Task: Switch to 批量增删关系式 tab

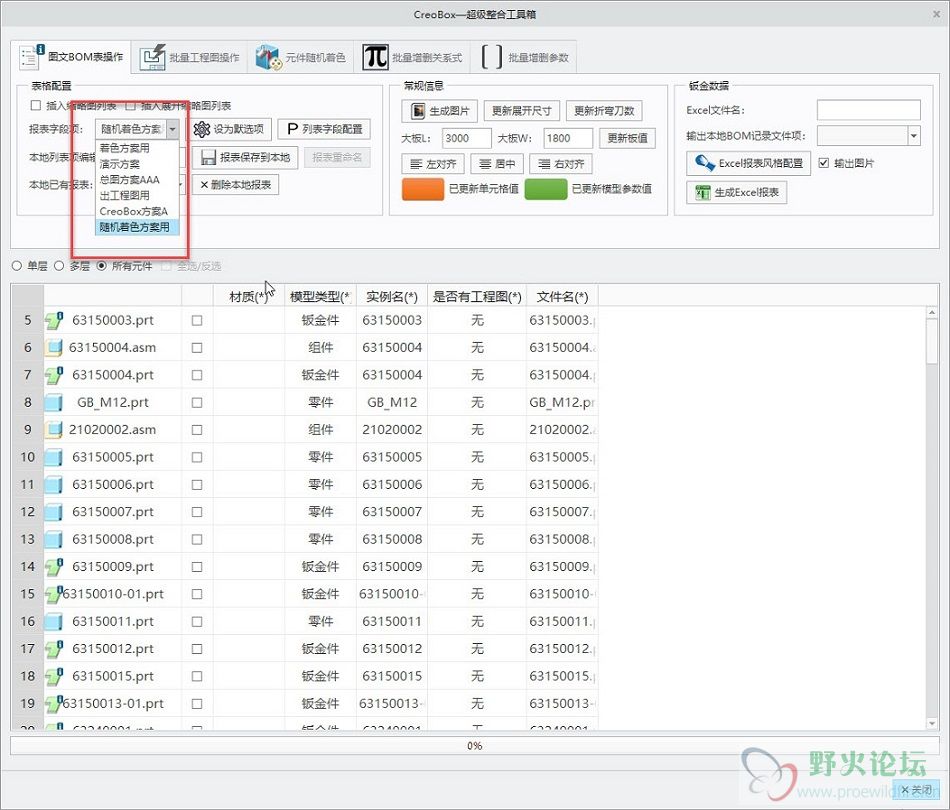Action: (x=413, y=58)
